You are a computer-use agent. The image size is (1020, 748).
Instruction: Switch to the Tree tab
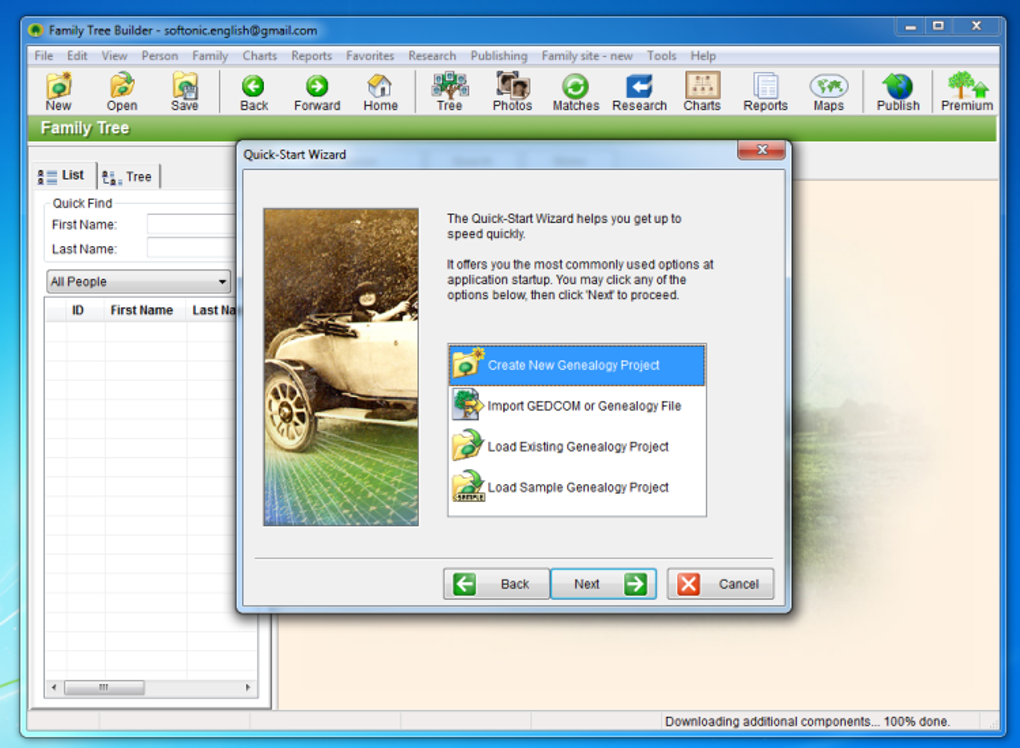(128, 176)
